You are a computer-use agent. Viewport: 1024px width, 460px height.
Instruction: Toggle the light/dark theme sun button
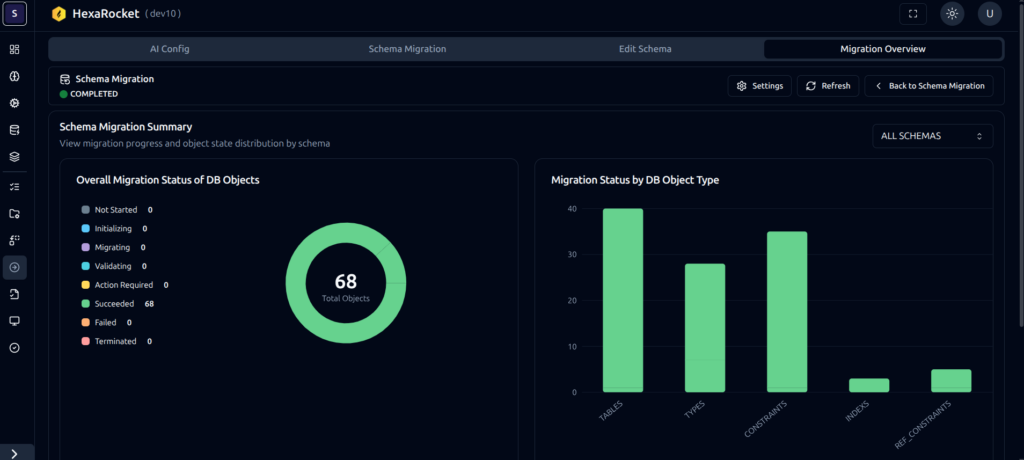[952, 14]
